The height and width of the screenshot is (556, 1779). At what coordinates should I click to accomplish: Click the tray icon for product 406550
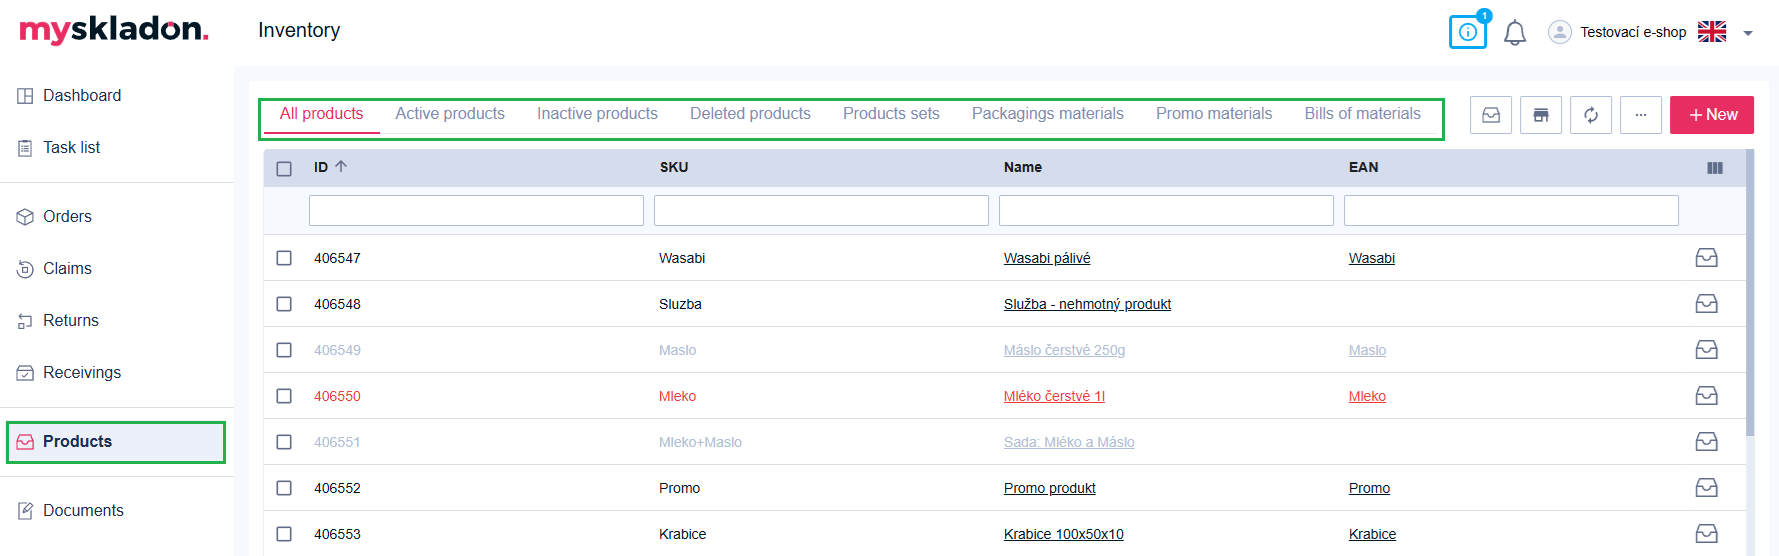(x=1707, y=396)
